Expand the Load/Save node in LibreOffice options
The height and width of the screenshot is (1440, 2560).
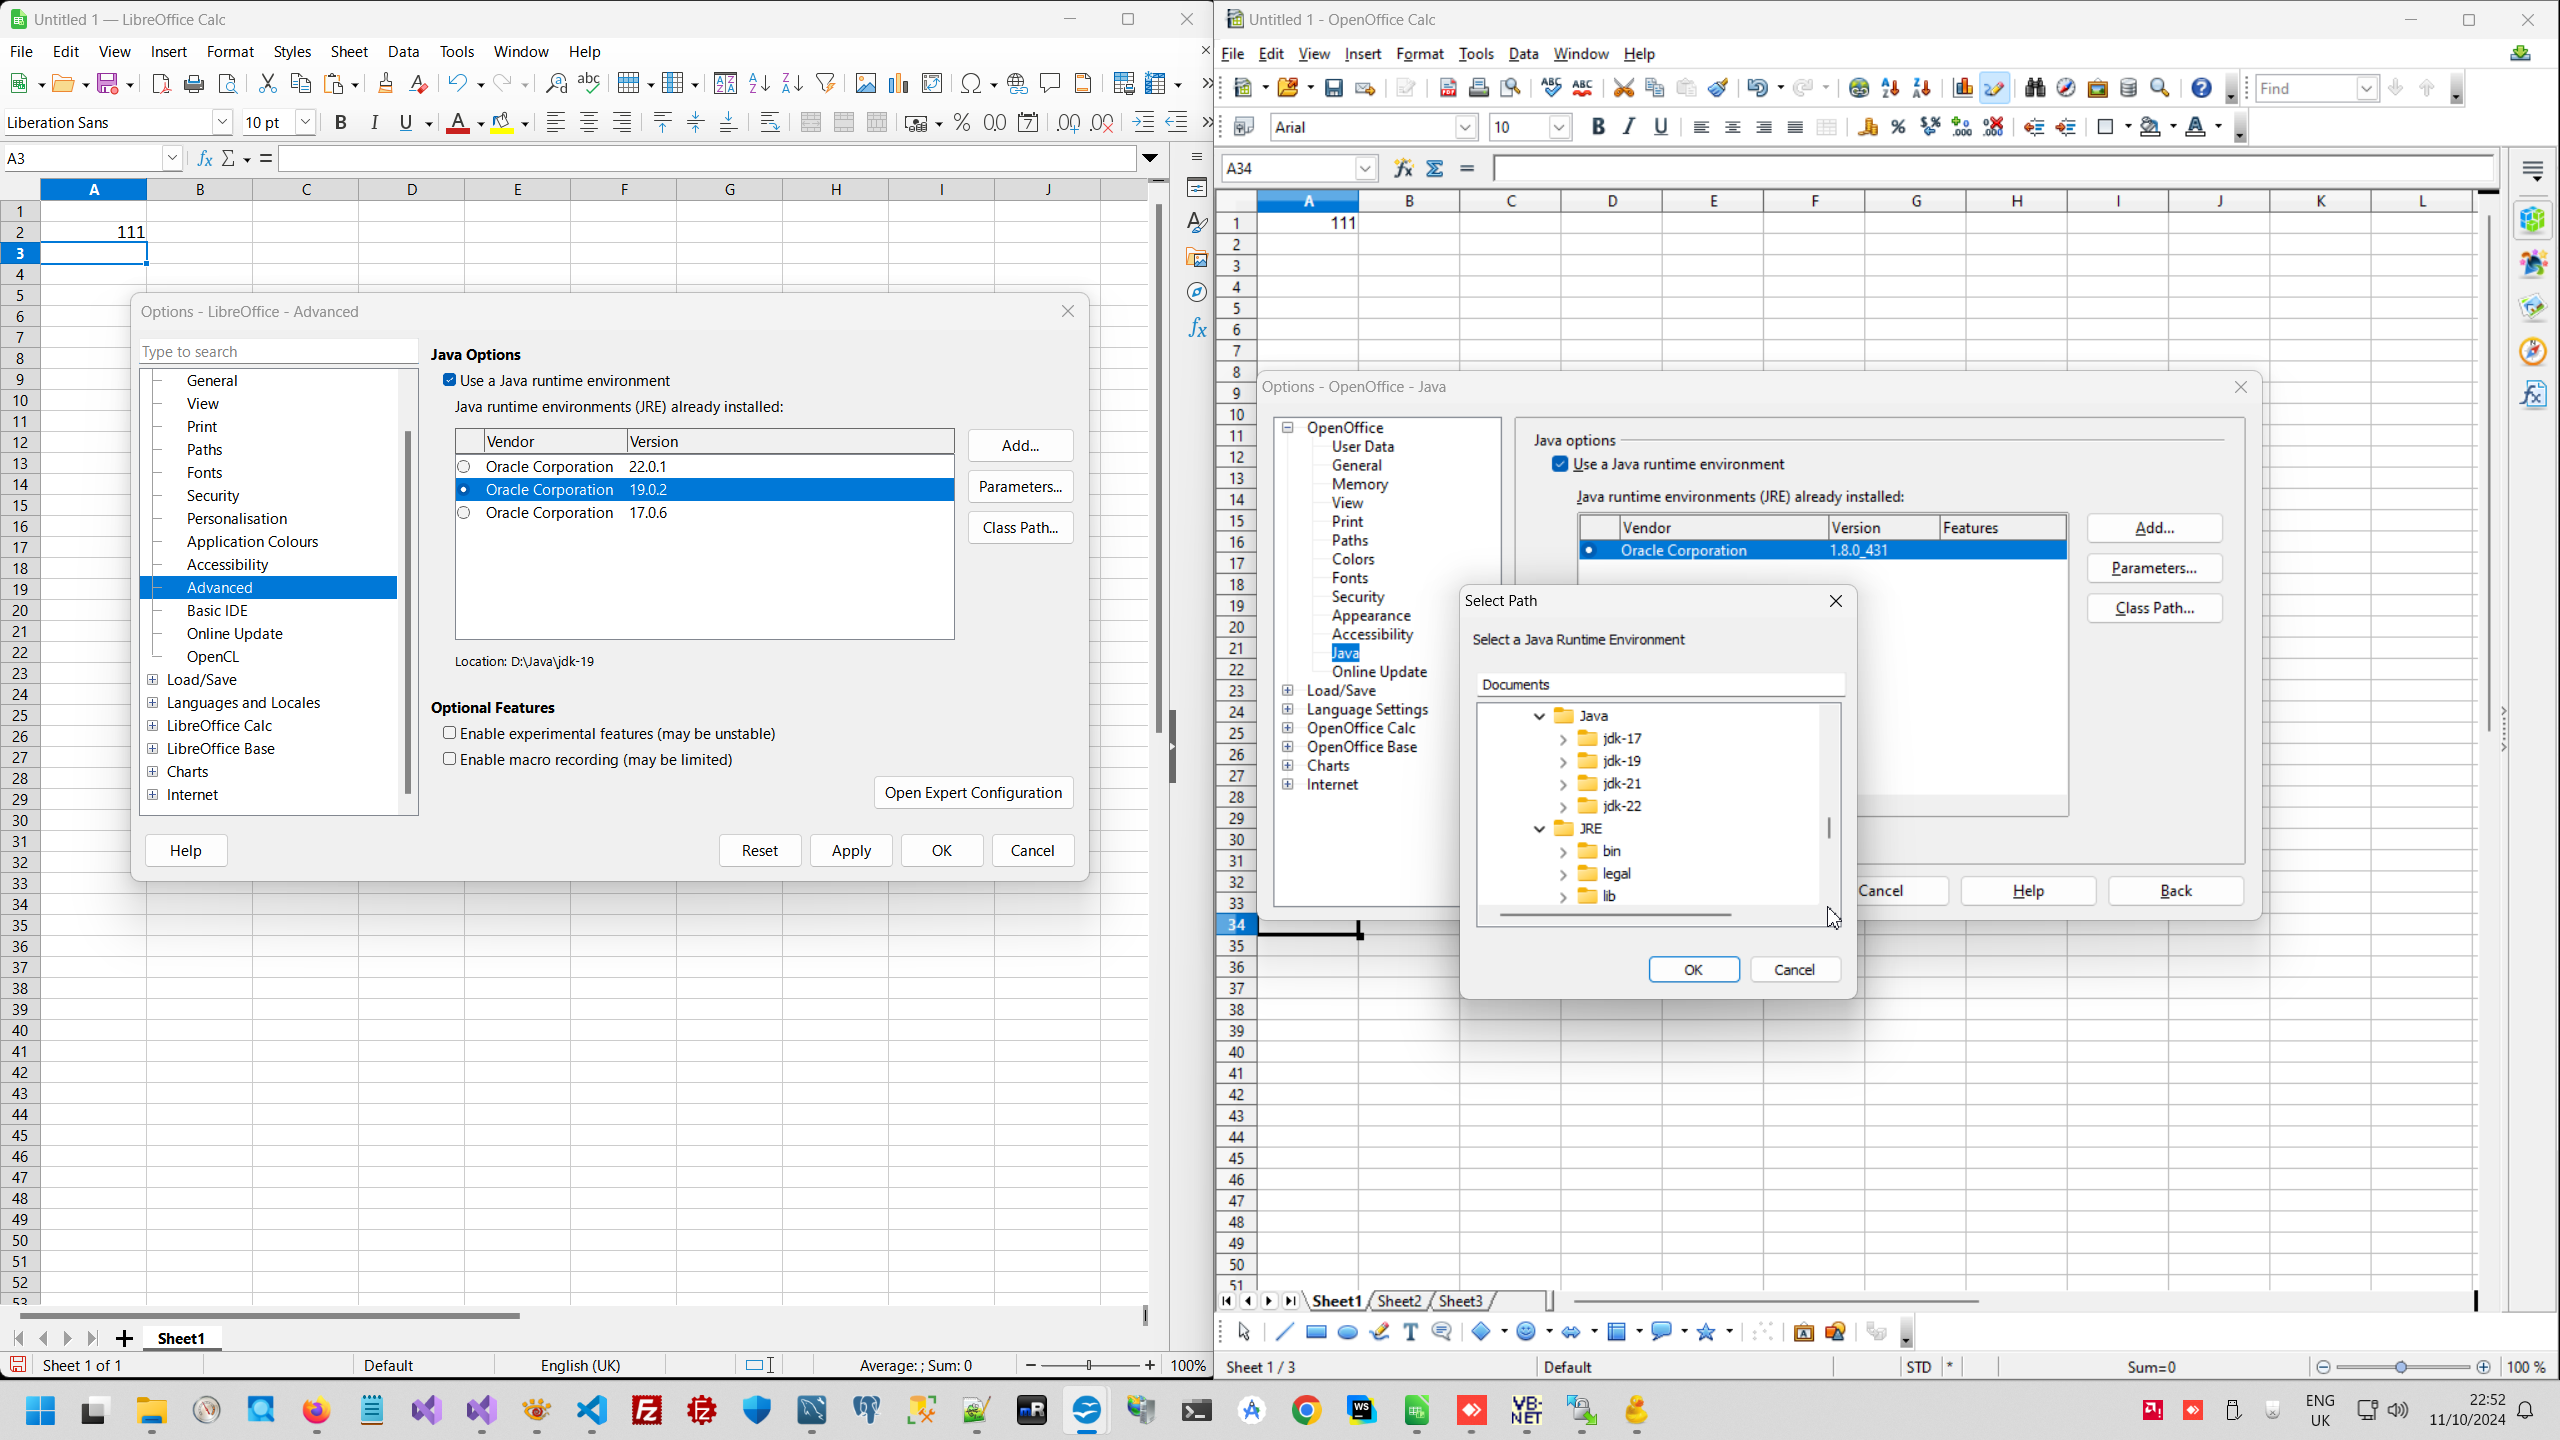tap(153, 680)
